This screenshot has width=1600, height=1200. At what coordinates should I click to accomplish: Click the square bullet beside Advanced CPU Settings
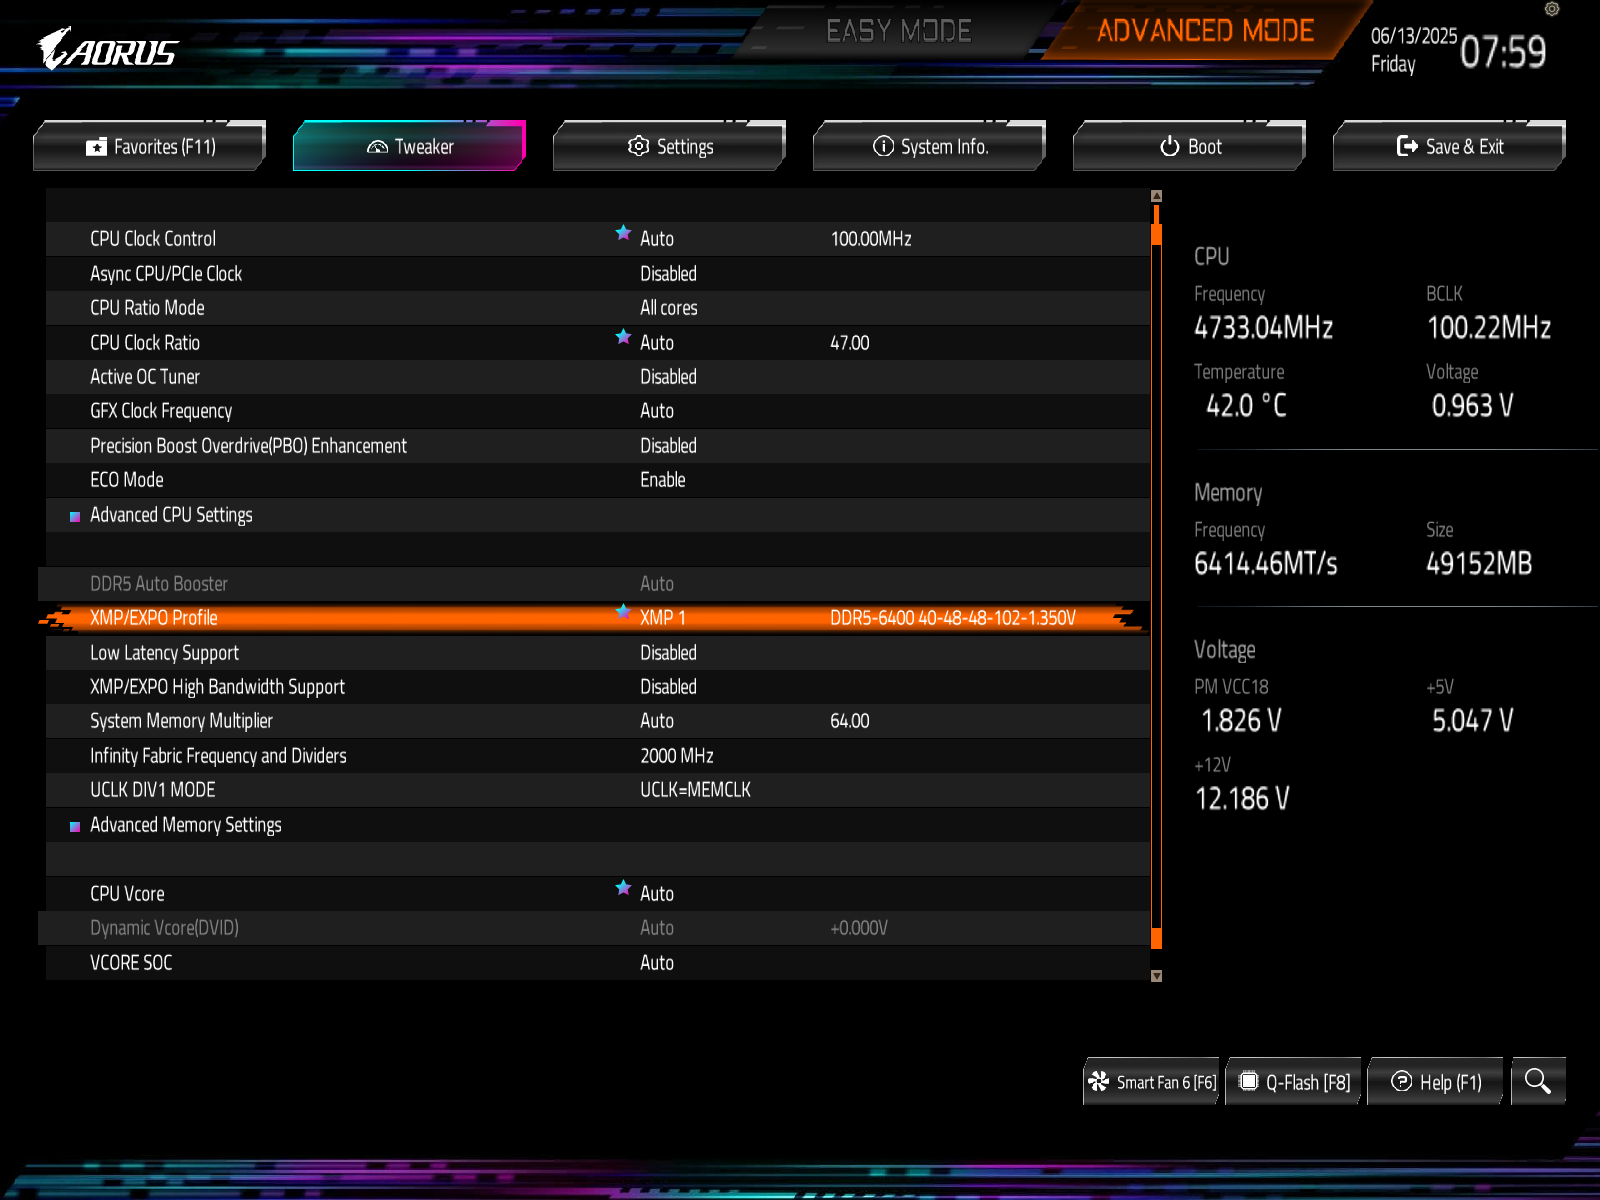75,517
